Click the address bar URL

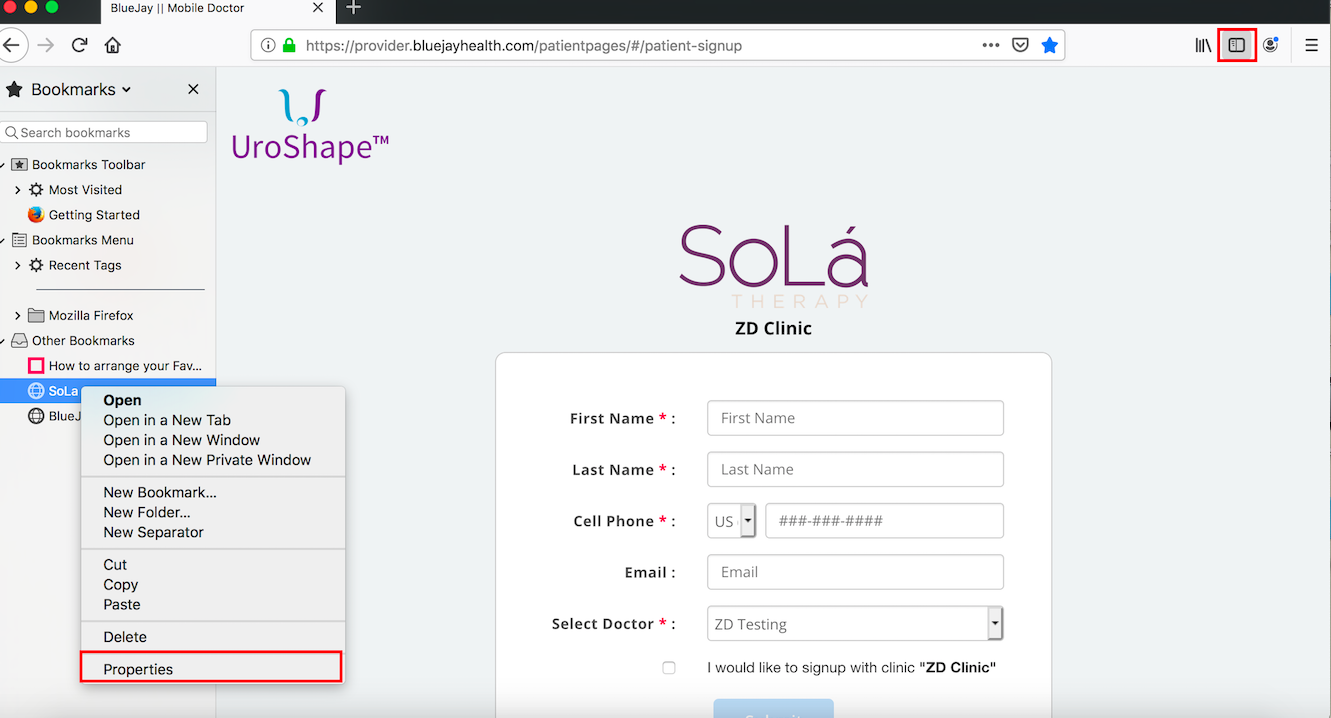(524, 45)
